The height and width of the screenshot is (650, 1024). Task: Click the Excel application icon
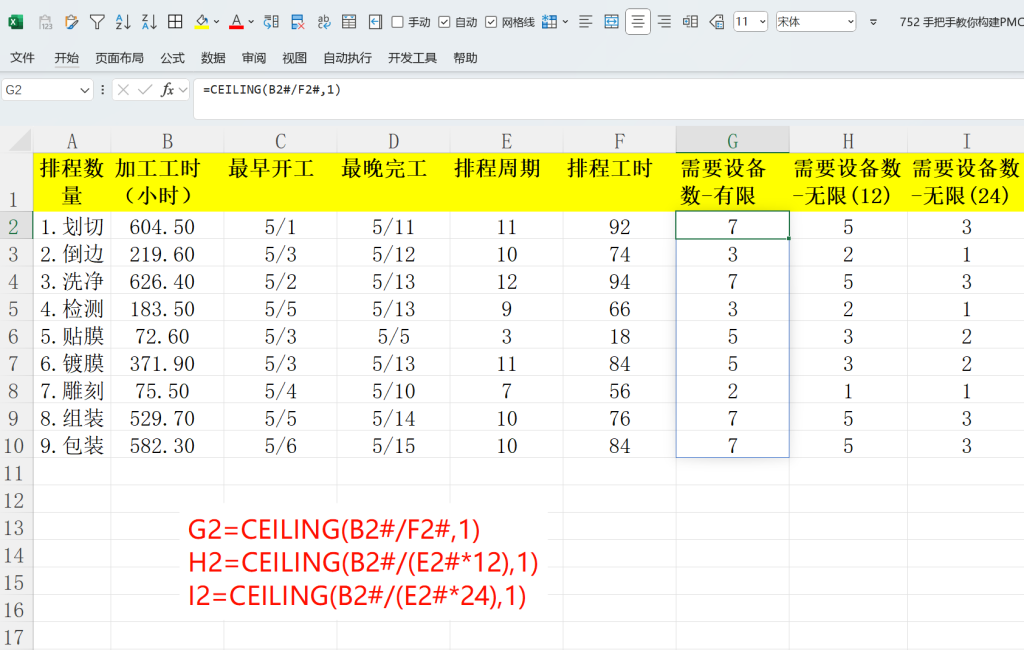[x=16, y=22]
